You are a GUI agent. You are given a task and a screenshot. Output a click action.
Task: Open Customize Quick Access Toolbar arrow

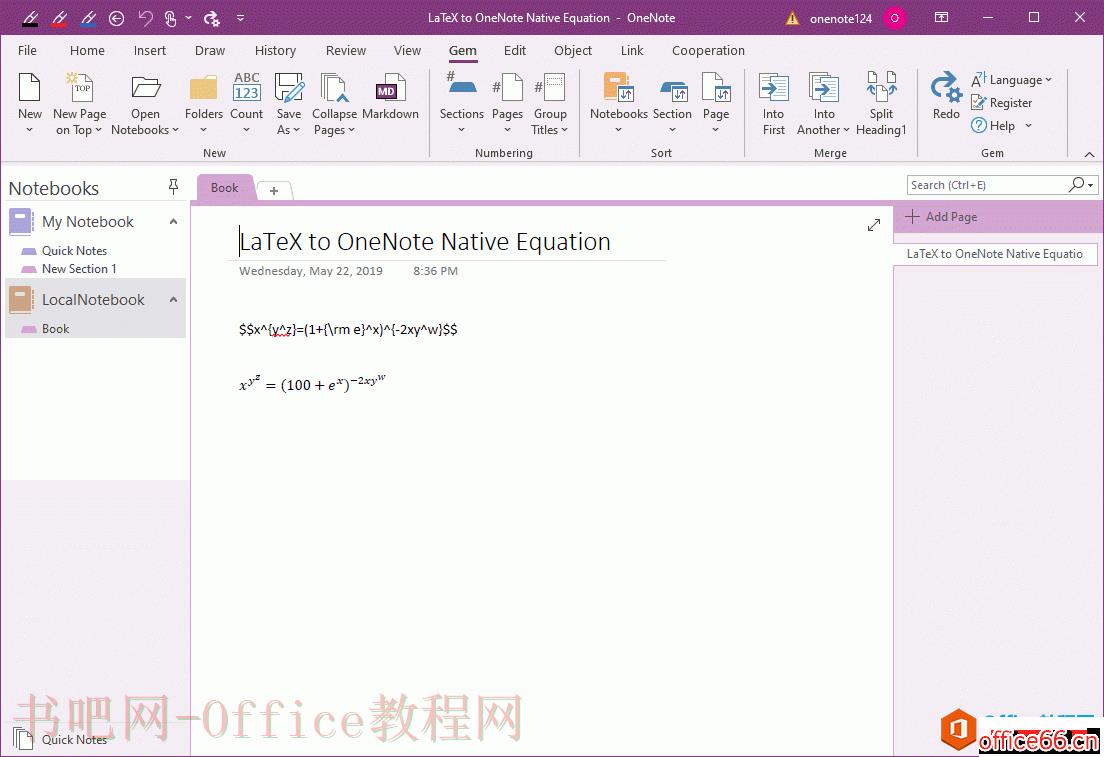240,18
